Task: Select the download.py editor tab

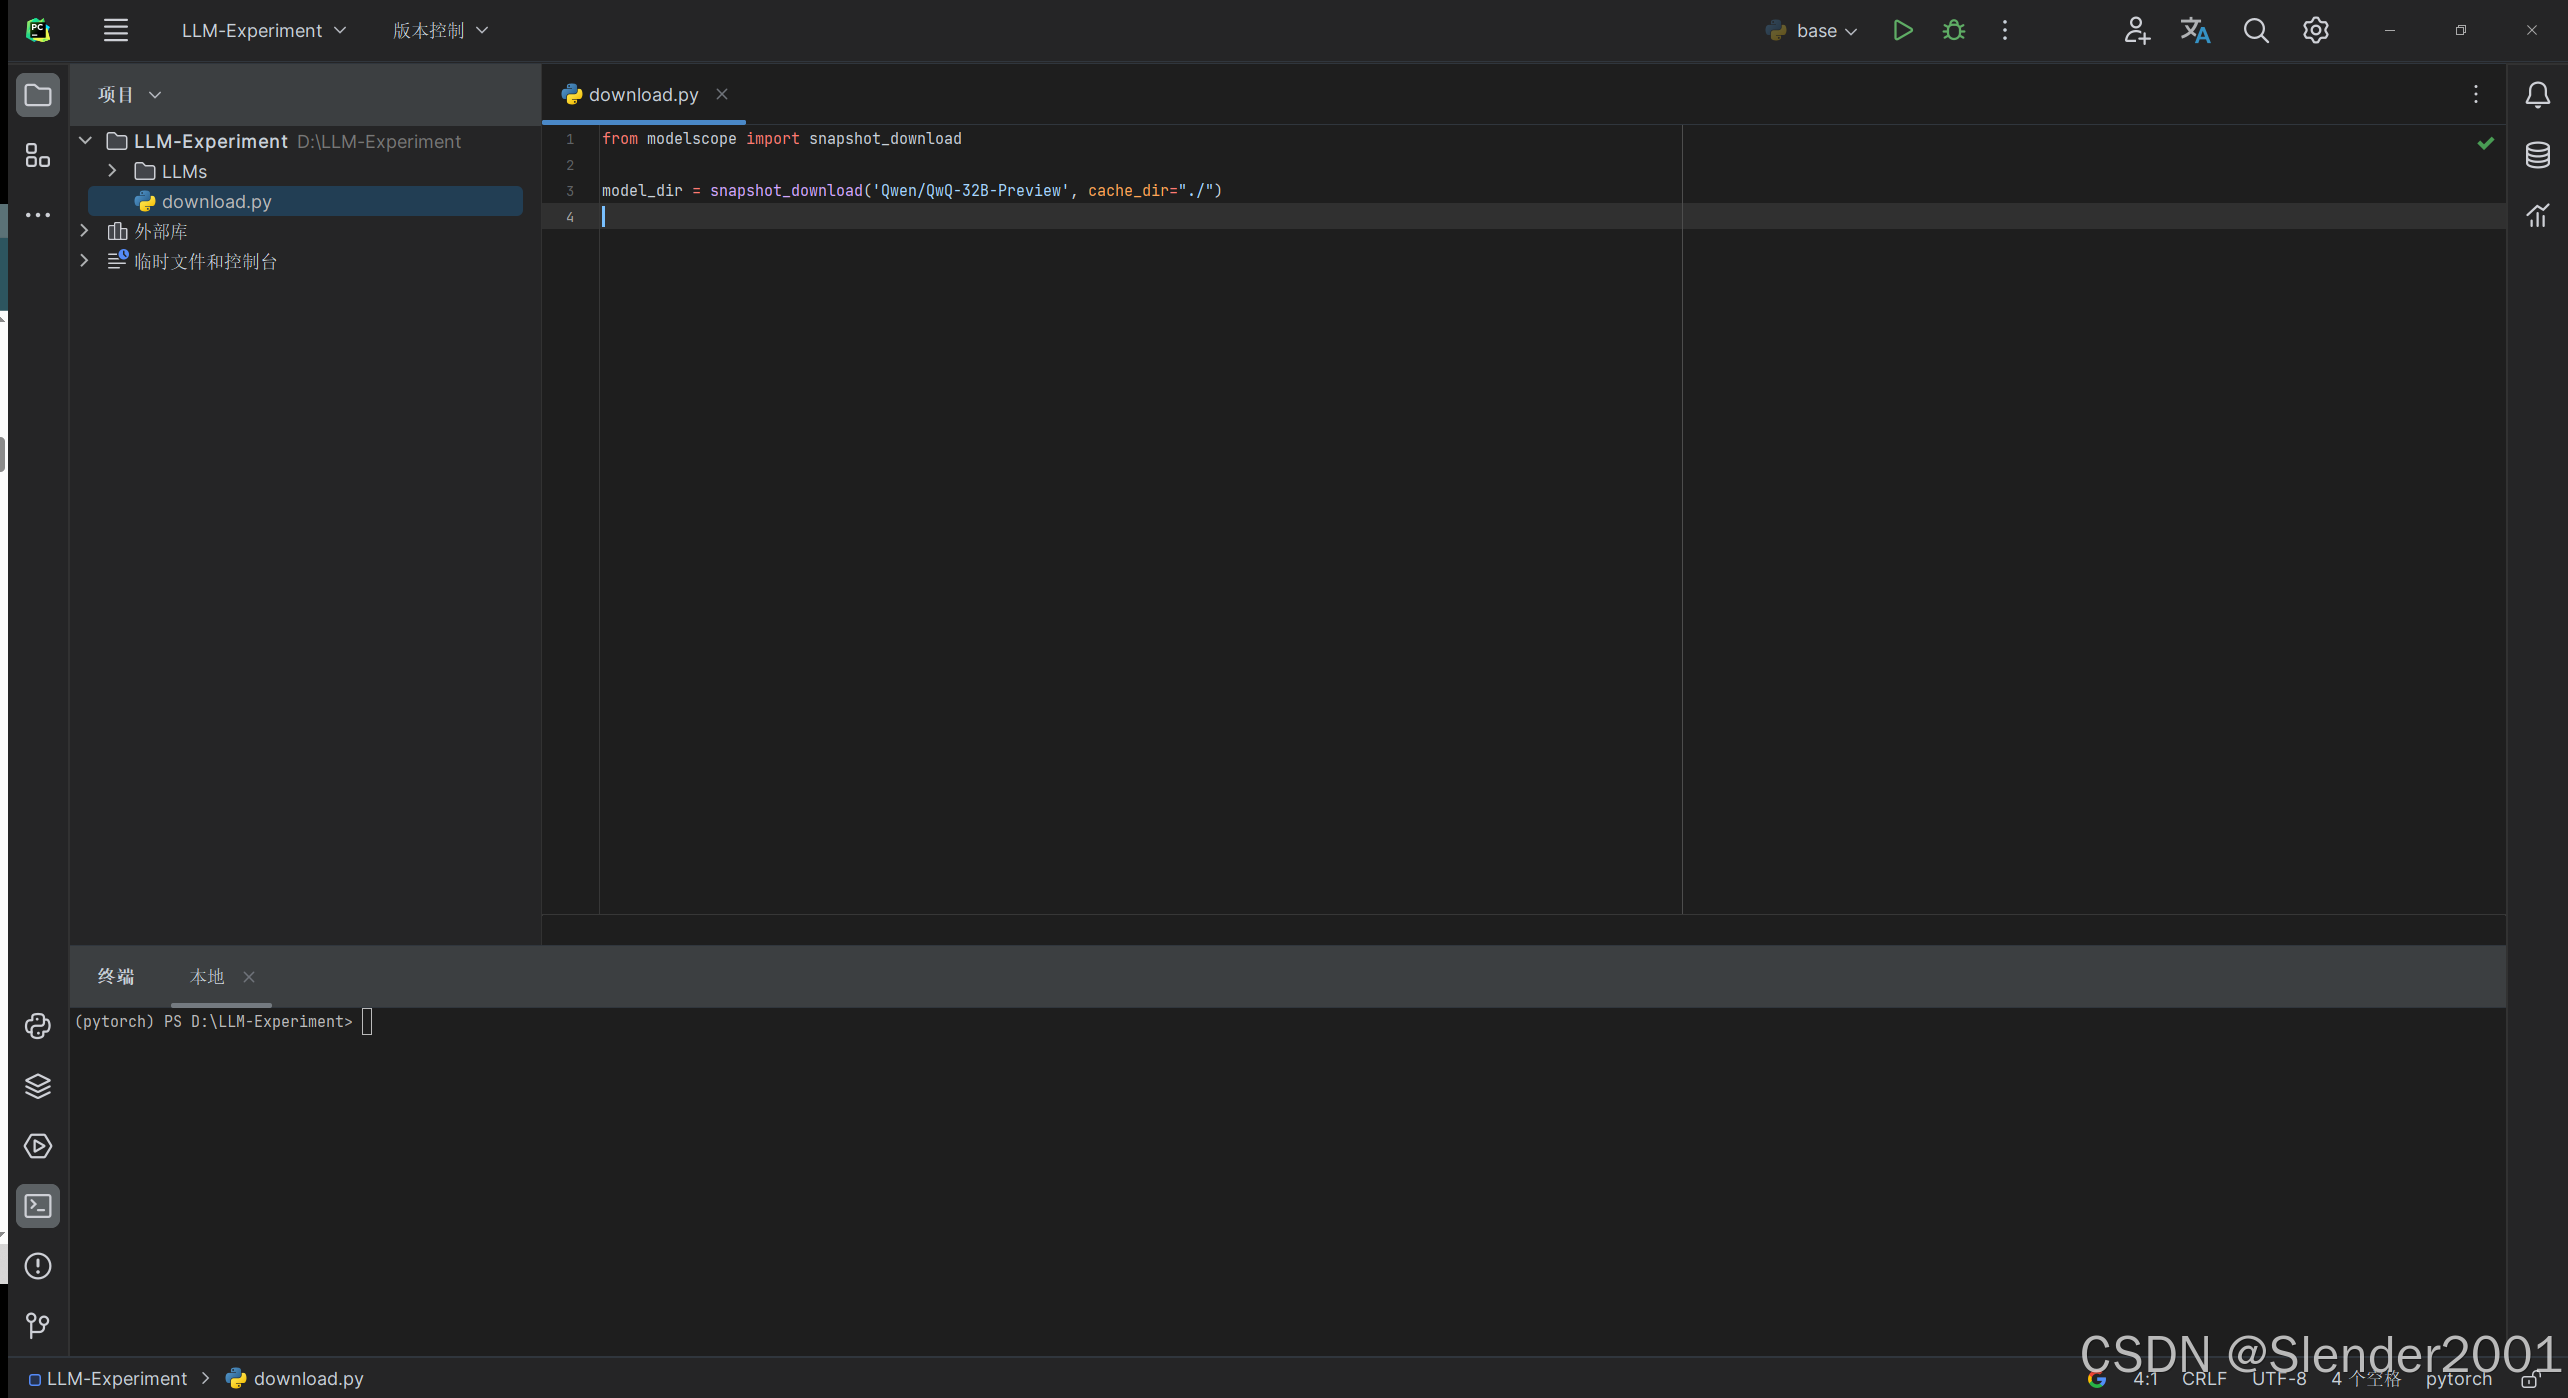Action: [x=642, y=94]
